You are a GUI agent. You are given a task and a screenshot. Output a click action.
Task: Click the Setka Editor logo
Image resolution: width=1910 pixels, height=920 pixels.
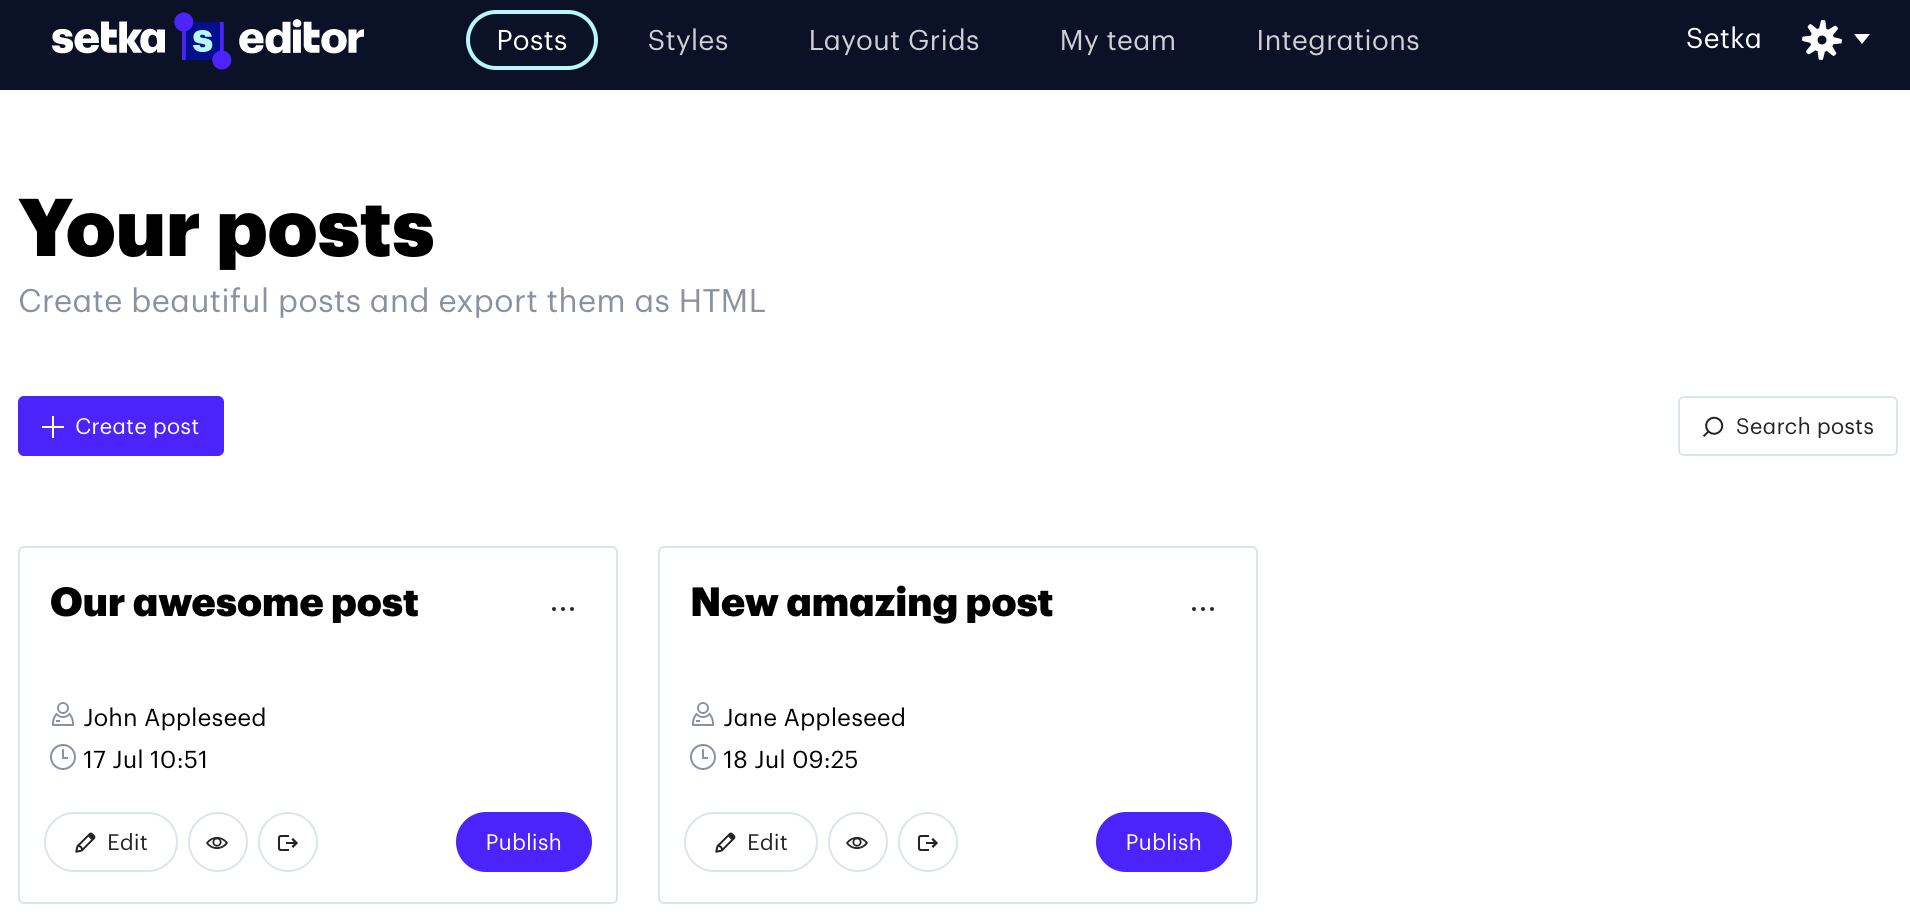[x=207, y=40]
